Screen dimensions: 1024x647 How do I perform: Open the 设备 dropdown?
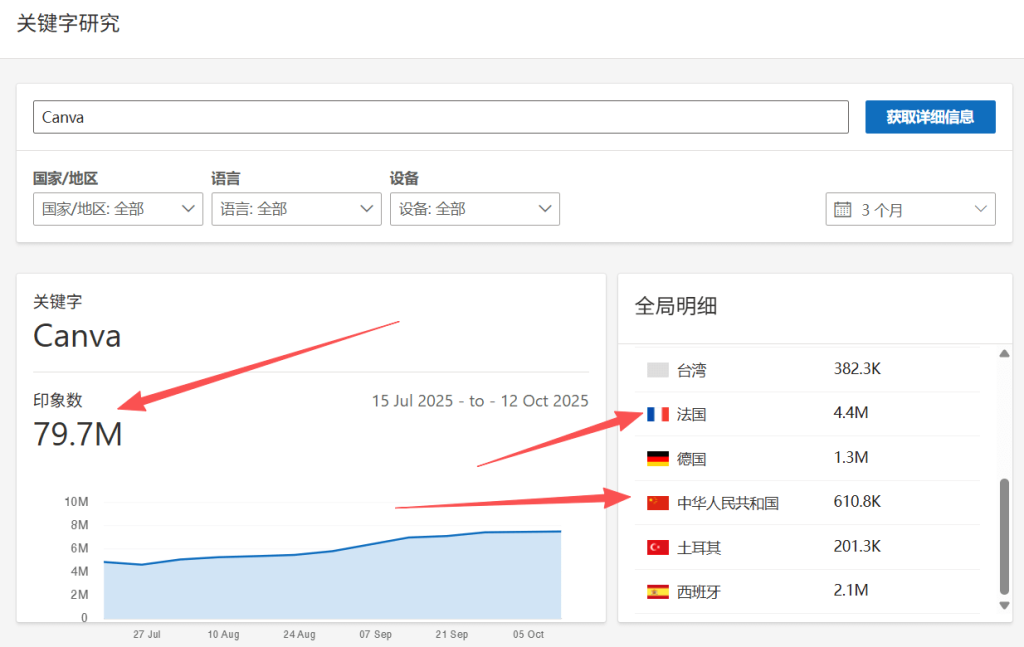pyautogui.click(x=474, y=209)
